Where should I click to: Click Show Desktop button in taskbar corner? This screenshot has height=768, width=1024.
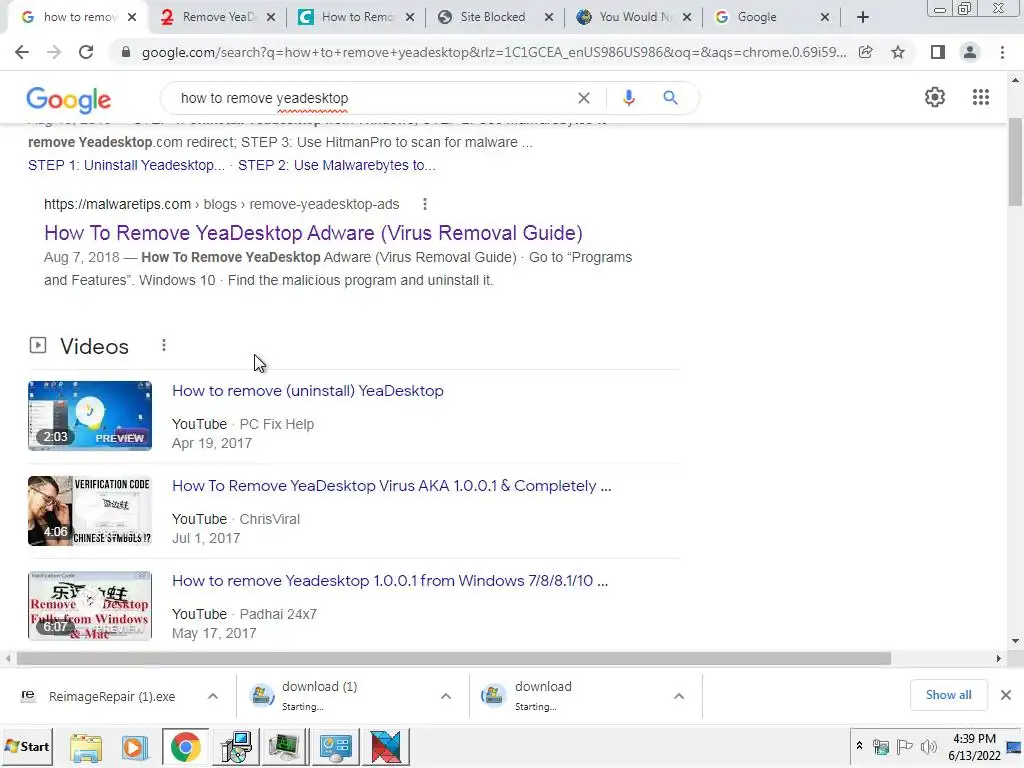tap(1015, 746)
